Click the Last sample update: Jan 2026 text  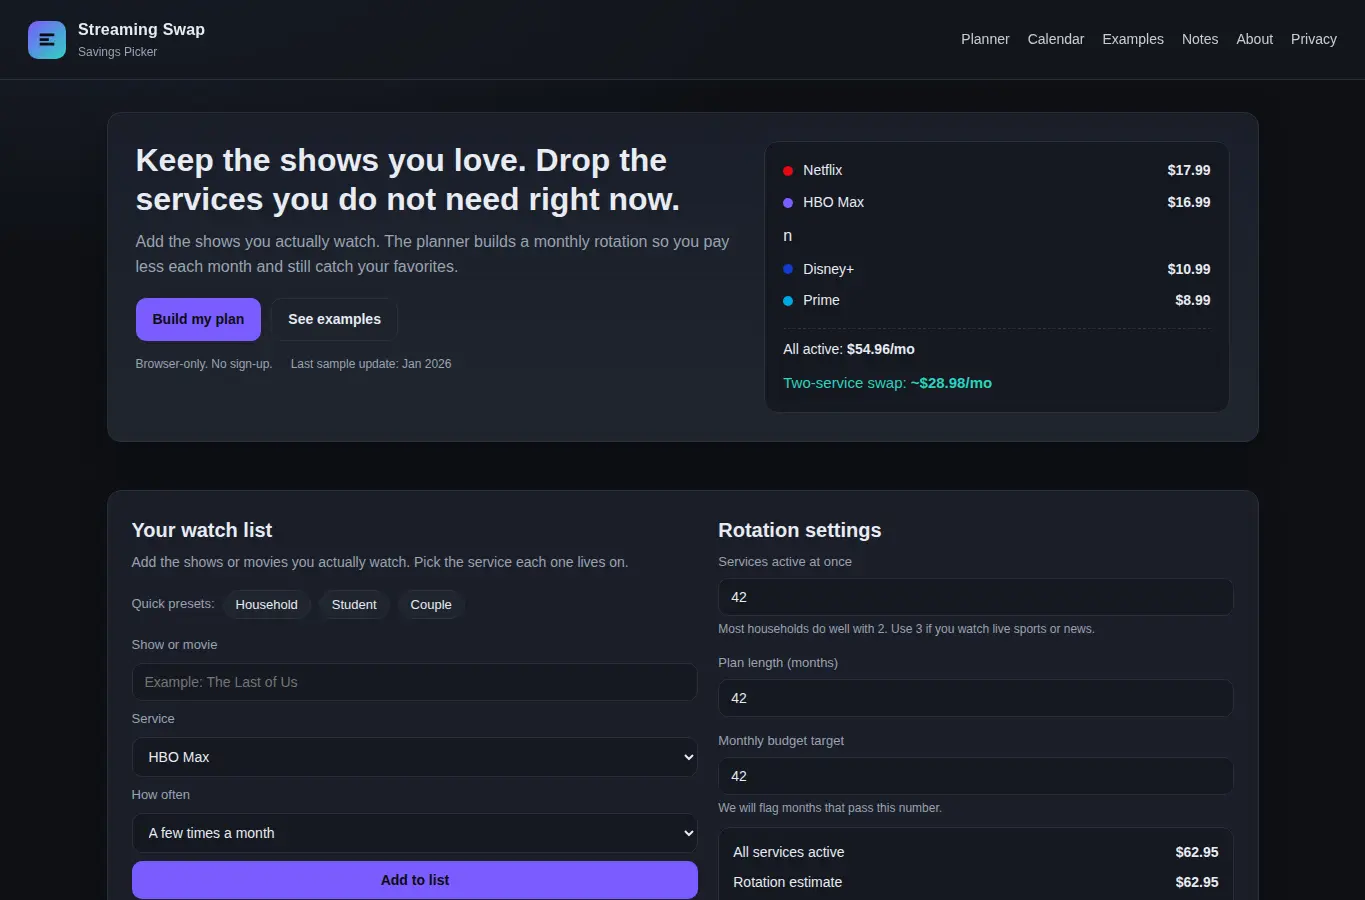click(x=371, y=364)
